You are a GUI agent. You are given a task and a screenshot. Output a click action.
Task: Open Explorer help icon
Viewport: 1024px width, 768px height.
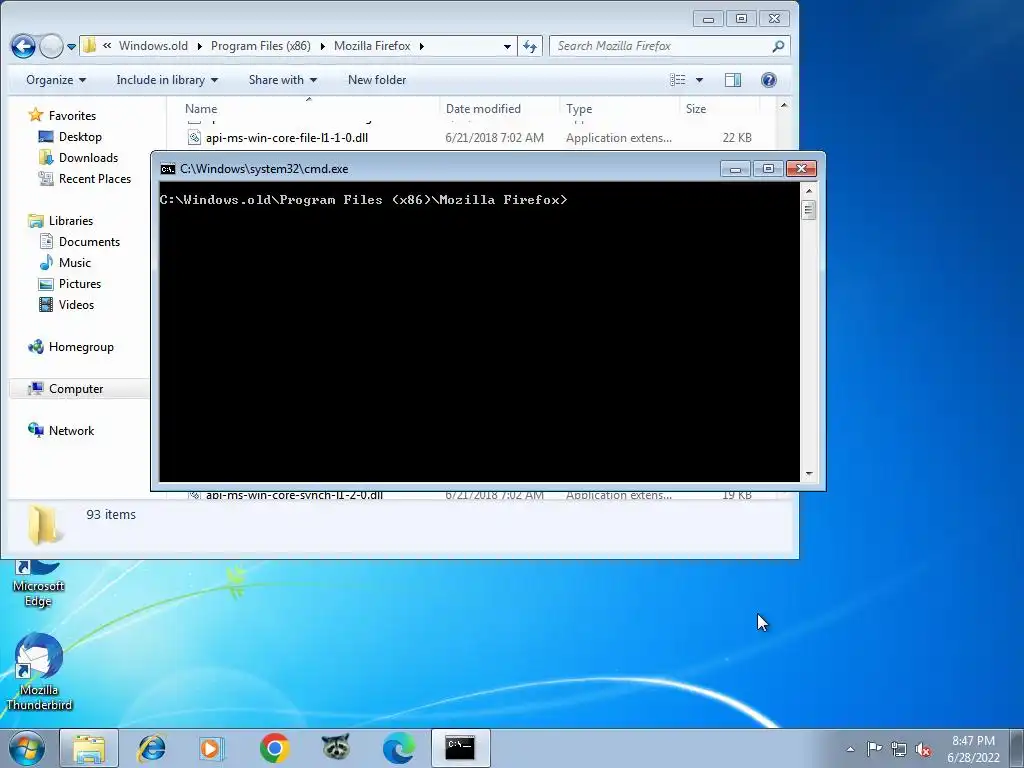(x=769, y=80)
